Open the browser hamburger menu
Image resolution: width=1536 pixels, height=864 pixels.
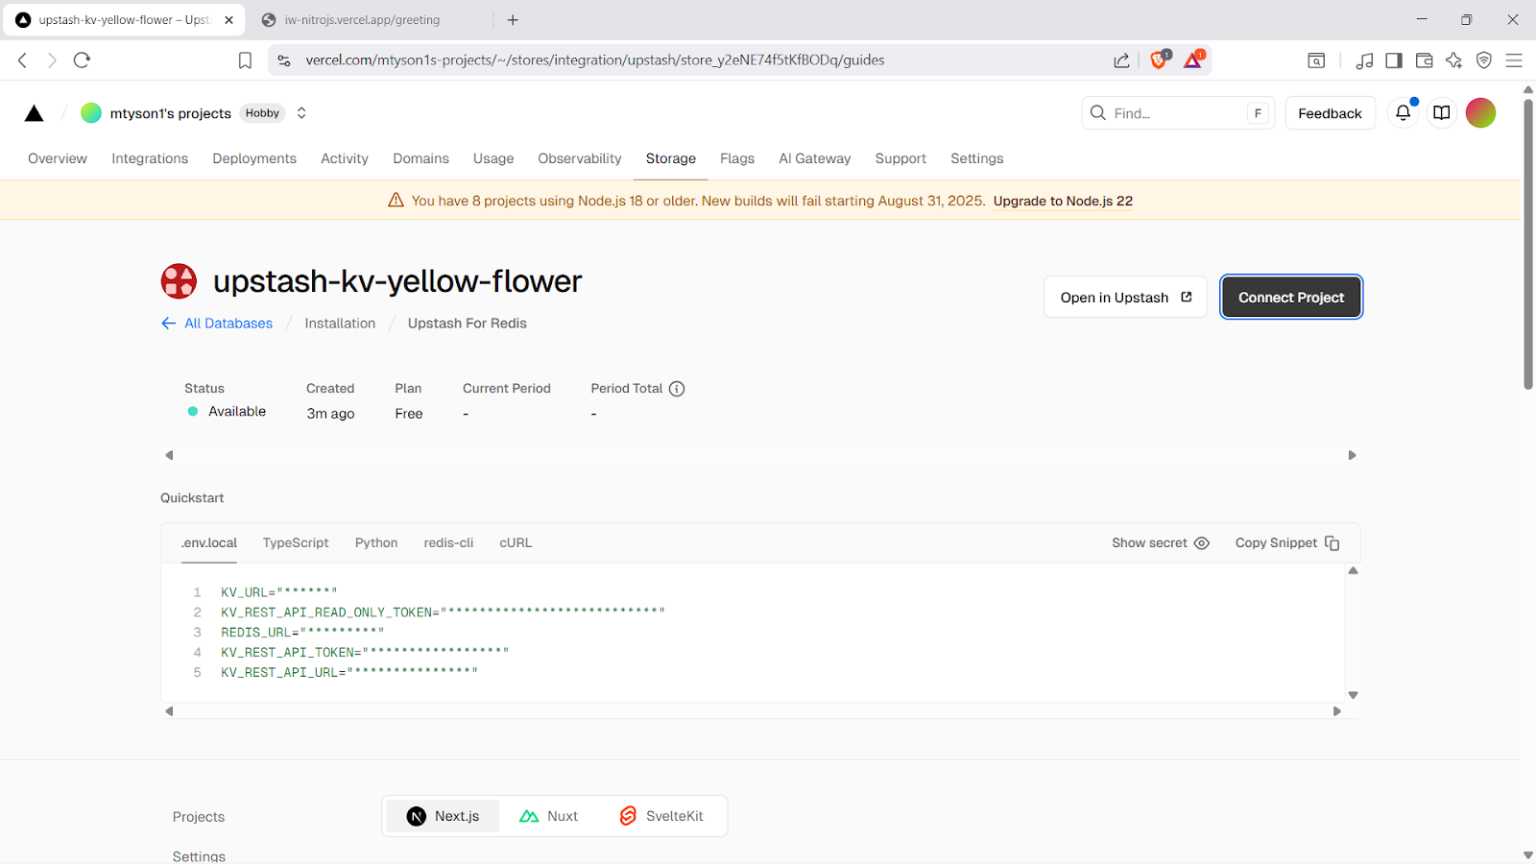[1514, 60]
